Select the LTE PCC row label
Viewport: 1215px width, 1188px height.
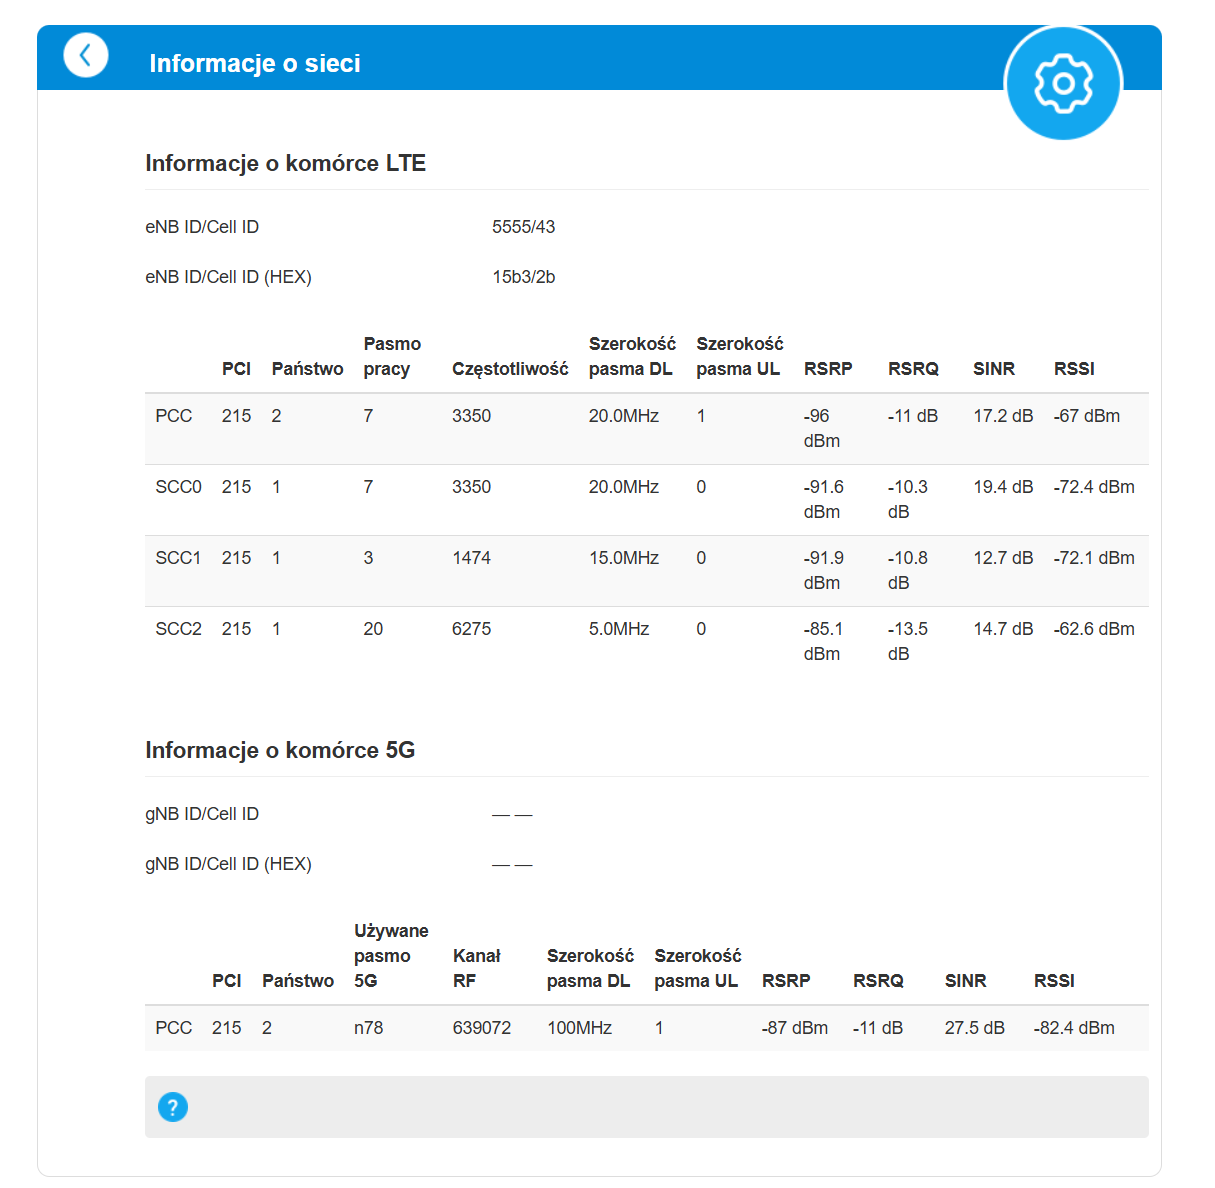tap(174, 416)
